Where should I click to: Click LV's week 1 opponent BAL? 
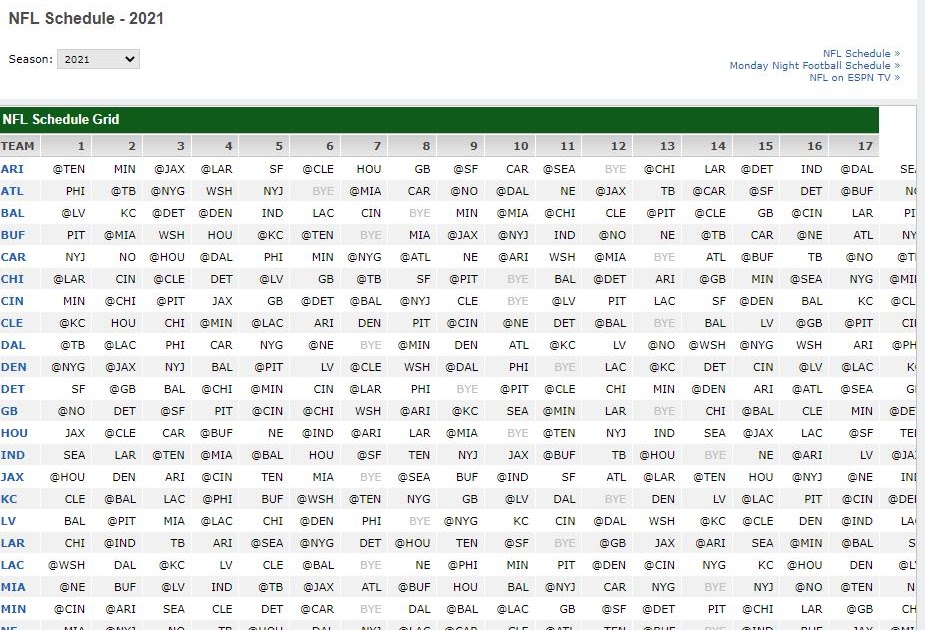click(x=73, y=521)
